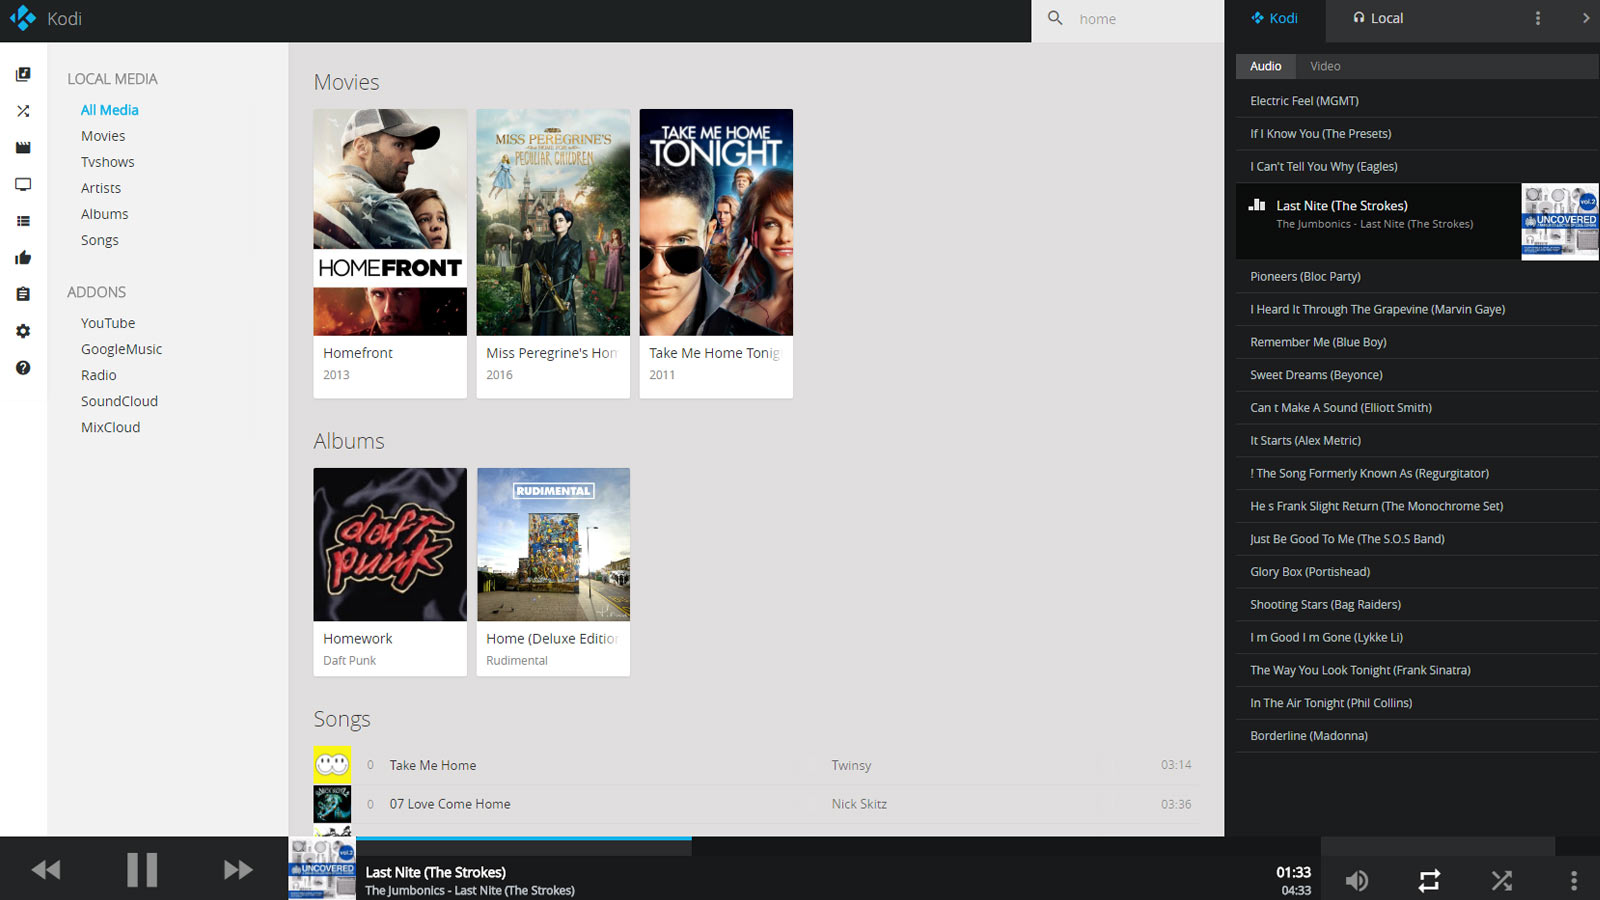Play 'Remember Me (Blue Boy)' in playlist
1600x900 pixels.
point(1417,342)
